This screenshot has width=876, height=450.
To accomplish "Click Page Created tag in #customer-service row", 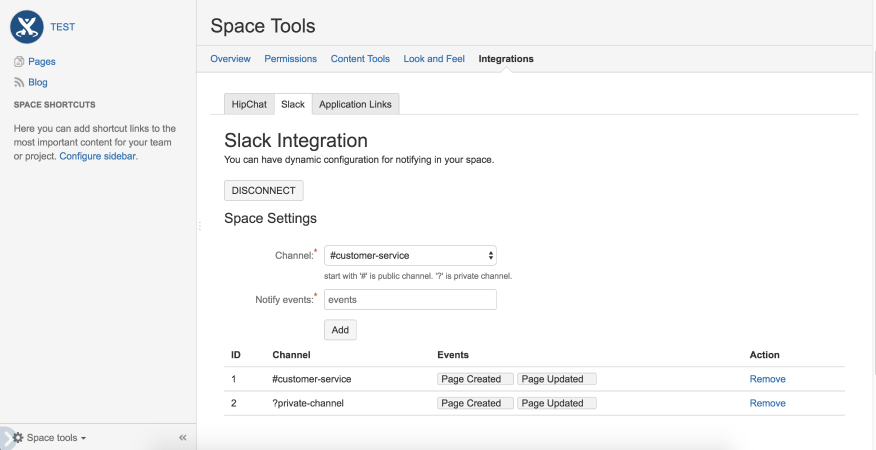I will pyautogui.click(x=475, y=379).
